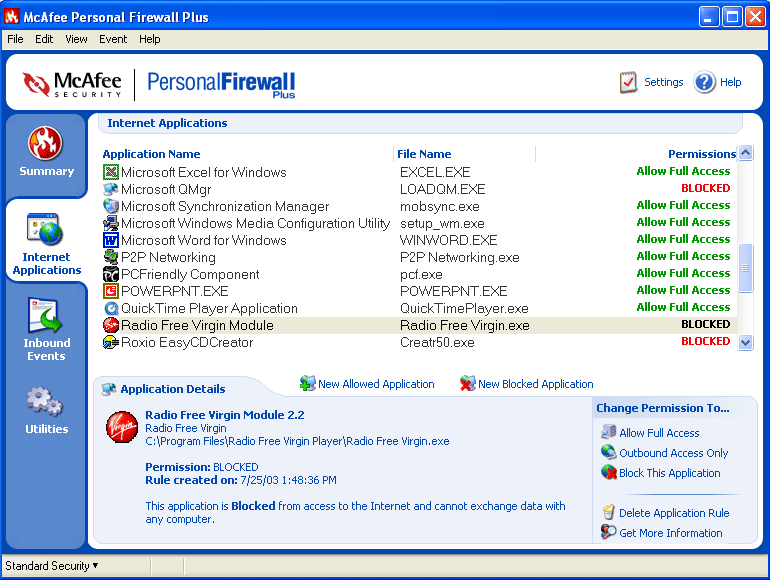Click the Help link in header
Screen dimensions: 770x580
point(730,82)
